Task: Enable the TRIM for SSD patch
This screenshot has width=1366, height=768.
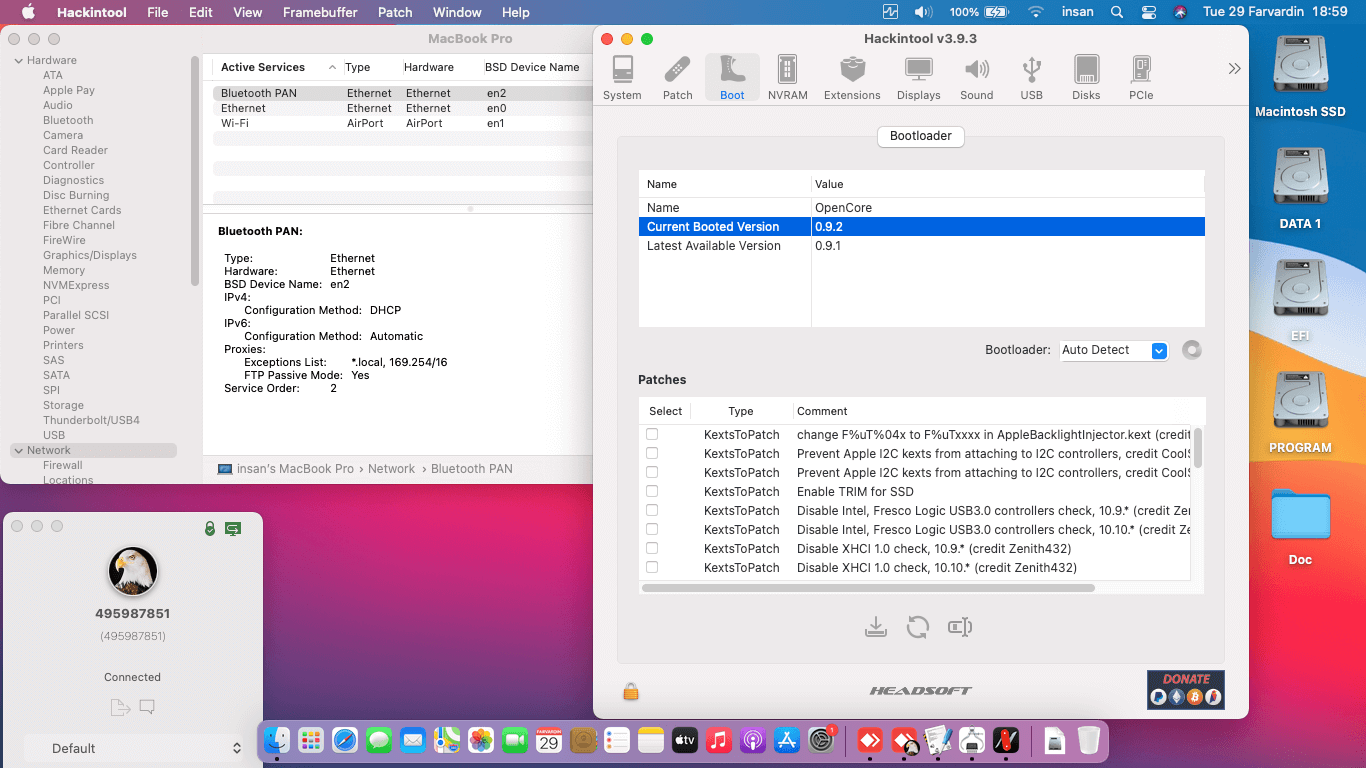Action: (653, 491)
